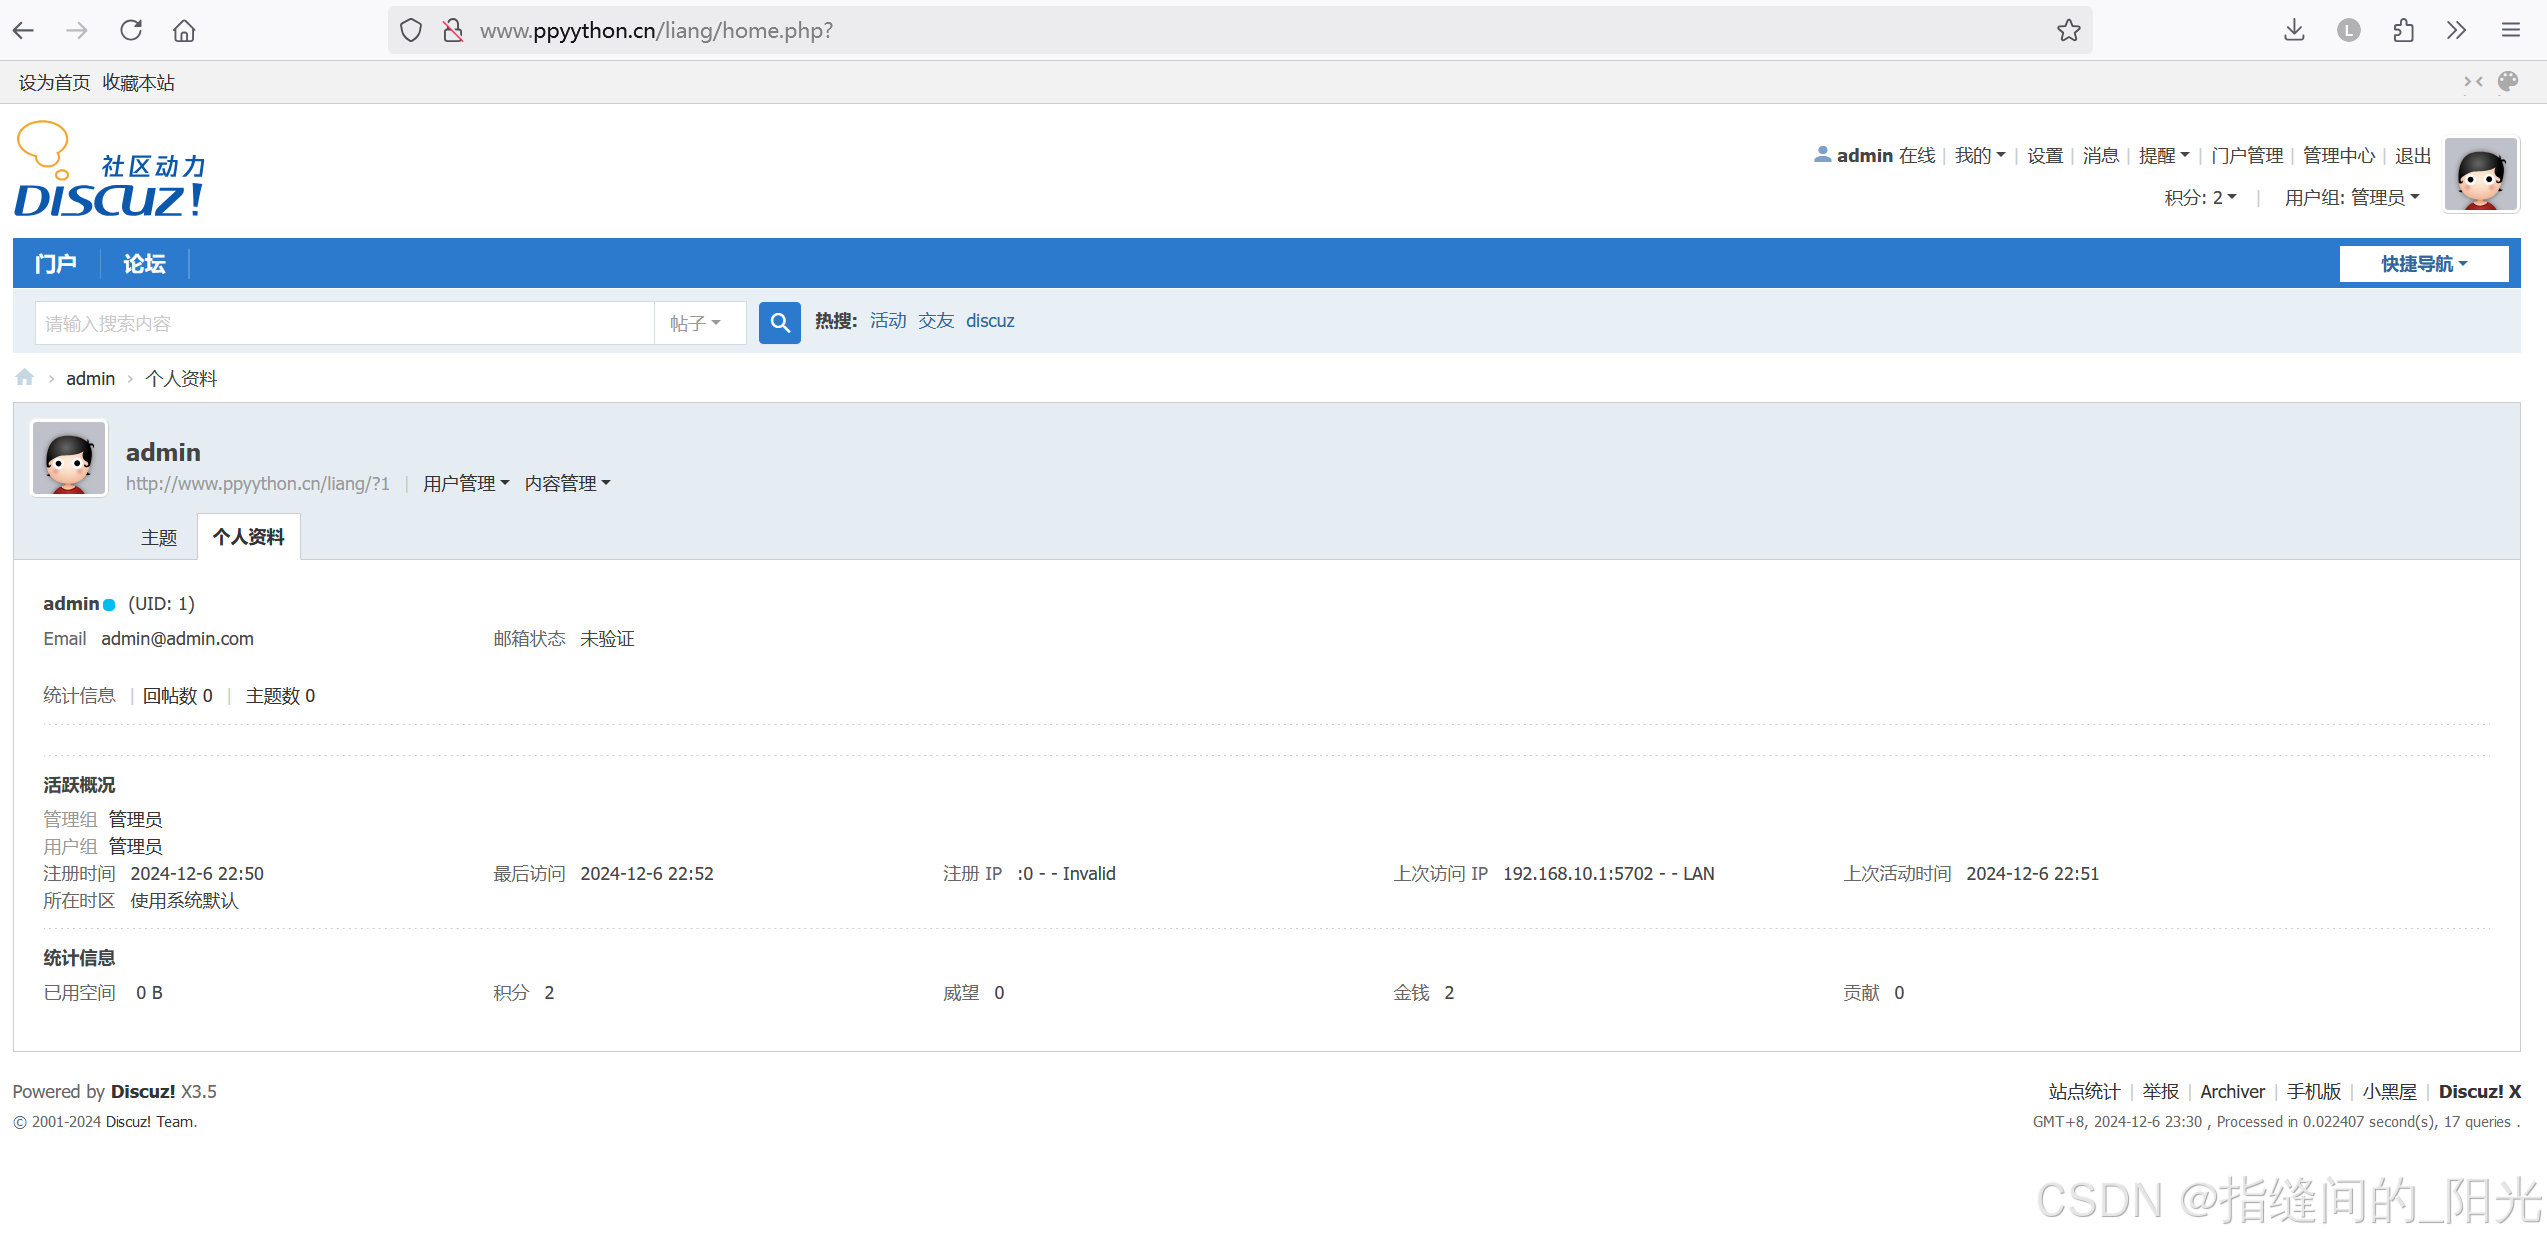This screenshot has width=2547, height=1241.
Task: Expand the 内容管理 dropdown
Action: tap(567, 484)
